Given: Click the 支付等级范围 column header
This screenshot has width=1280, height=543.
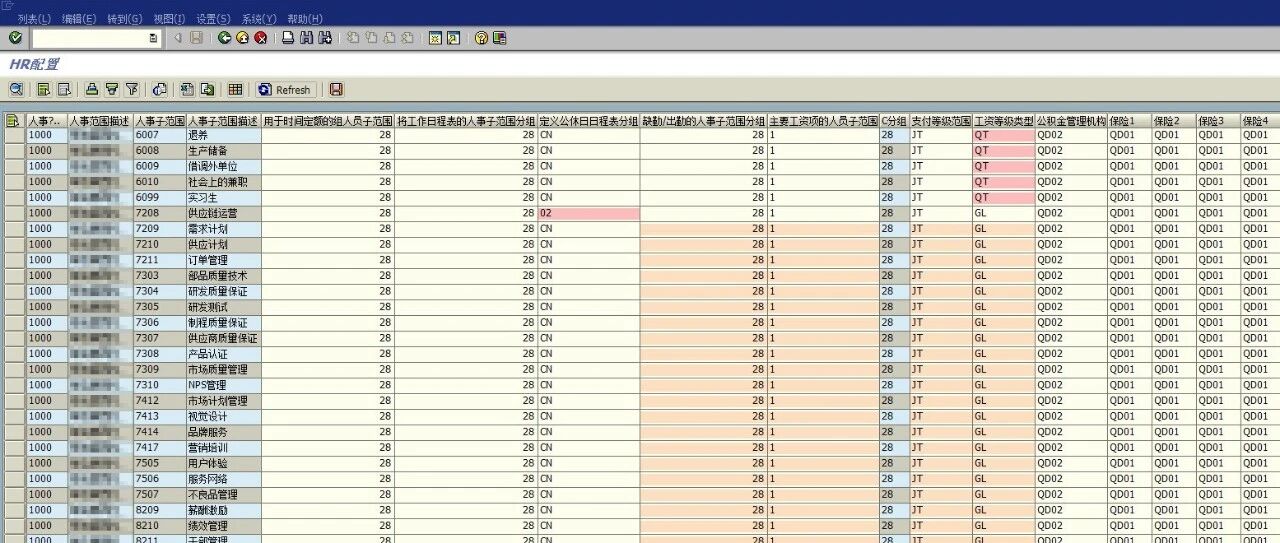Looking at the screenshot, I should click(x=940, y=120).
